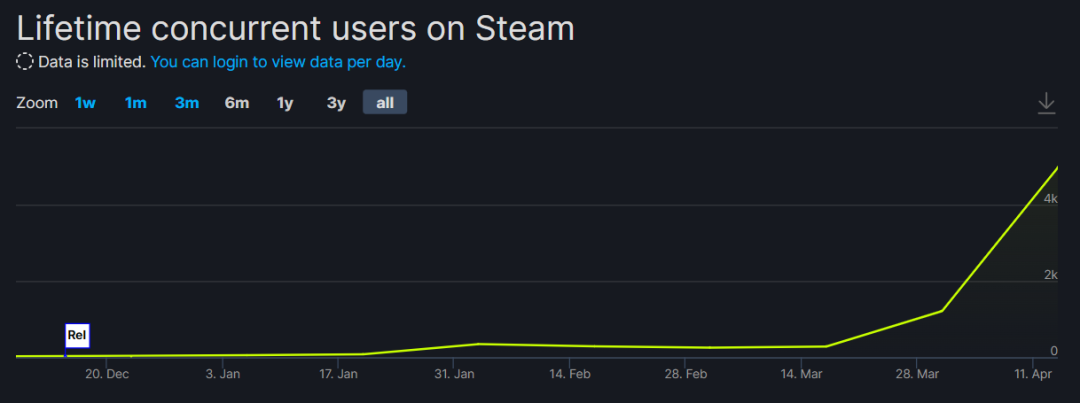This screenshot has width=1080, height=403.
Task: Select the 'all' zoom range
Action: pyautogui.click(x=385, y=103)
